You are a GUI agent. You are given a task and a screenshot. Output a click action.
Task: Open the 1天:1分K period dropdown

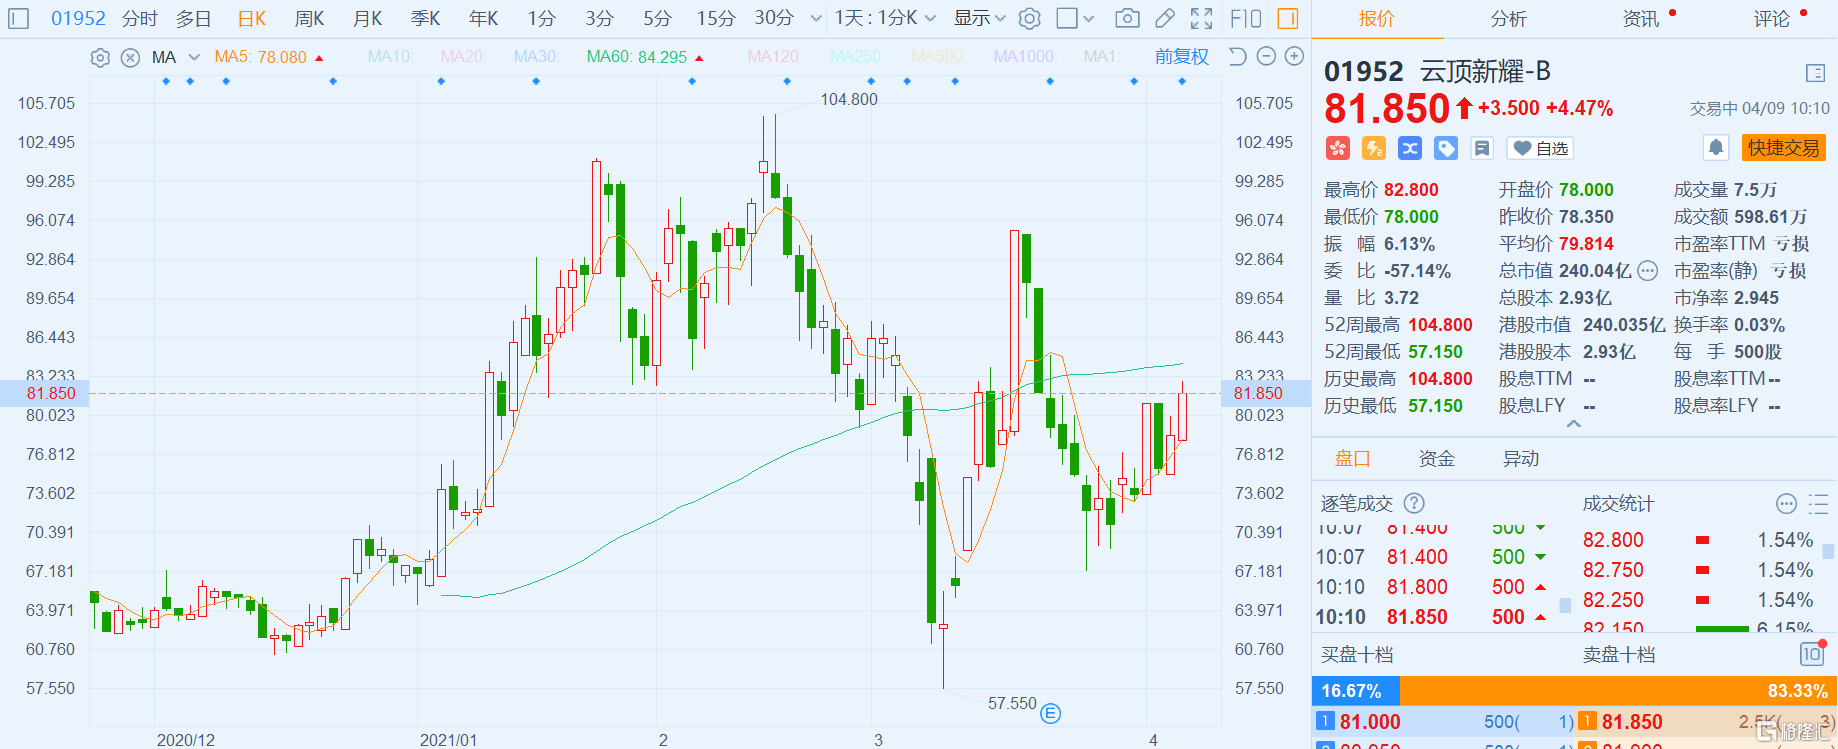coord(885,18)
